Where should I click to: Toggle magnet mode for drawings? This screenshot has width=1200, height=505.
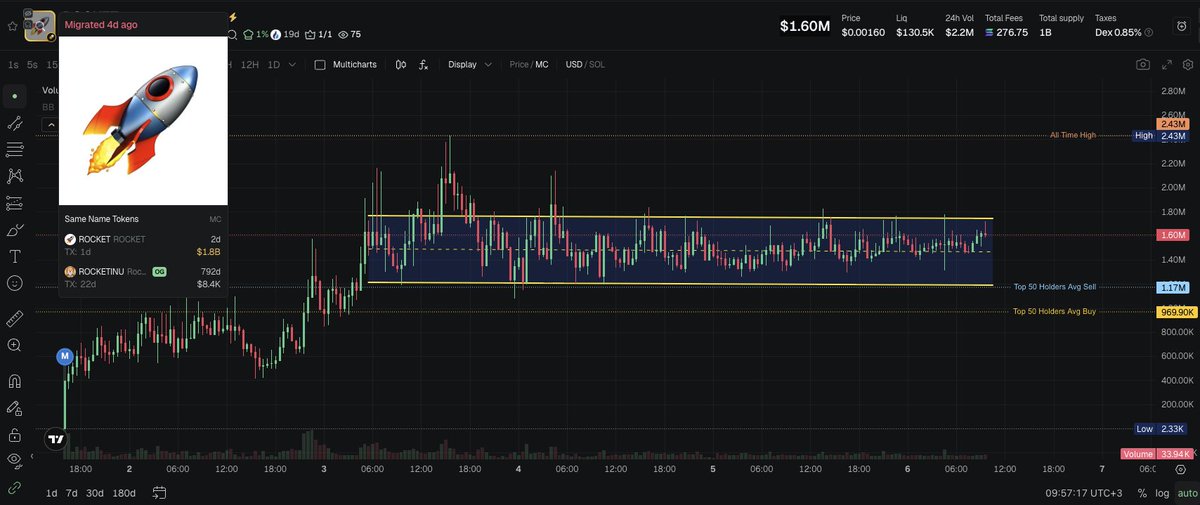(14, 381)
